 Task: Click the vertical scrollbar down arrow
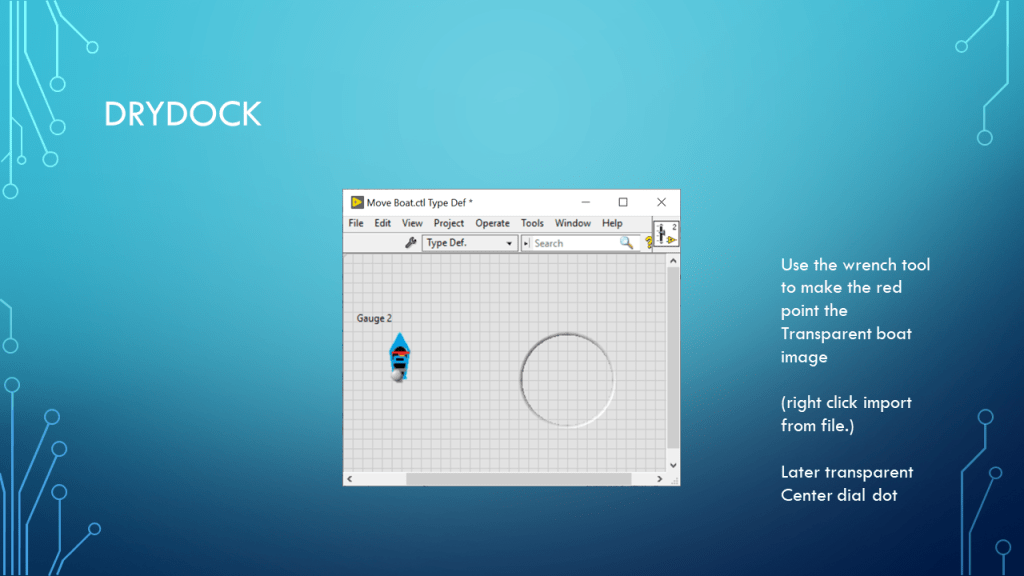coord(673,465)
